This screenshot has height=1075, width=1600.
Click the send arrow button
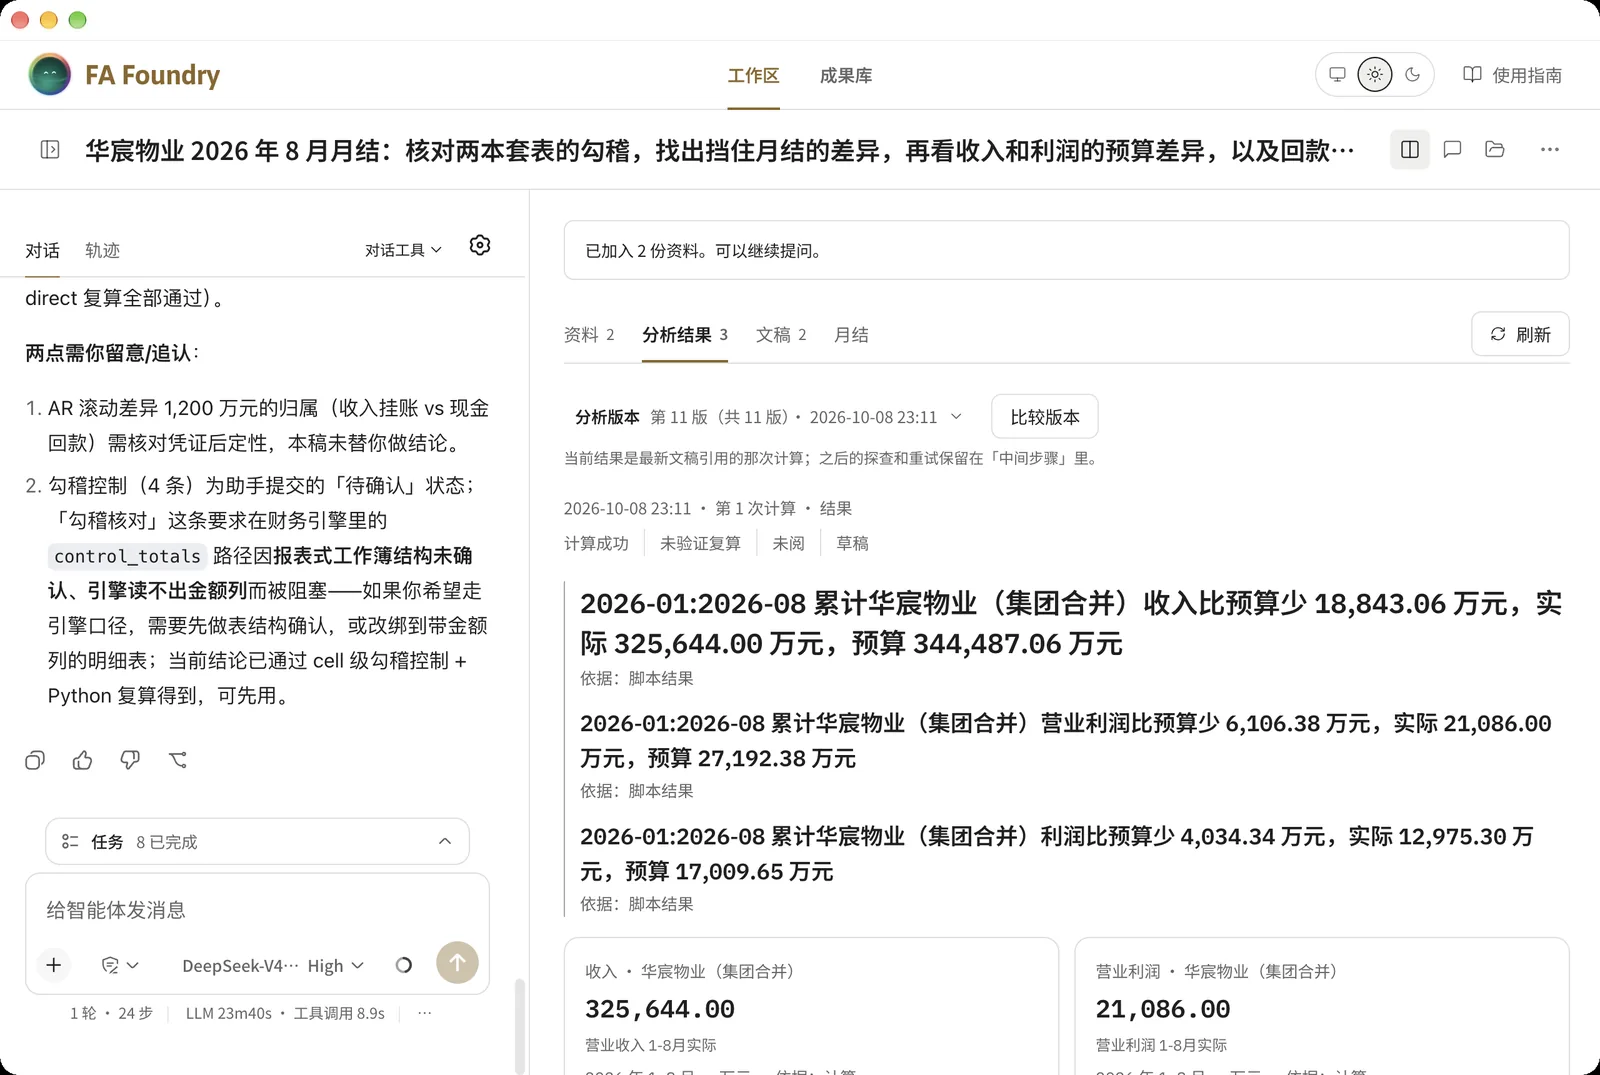tap(457, 963)
